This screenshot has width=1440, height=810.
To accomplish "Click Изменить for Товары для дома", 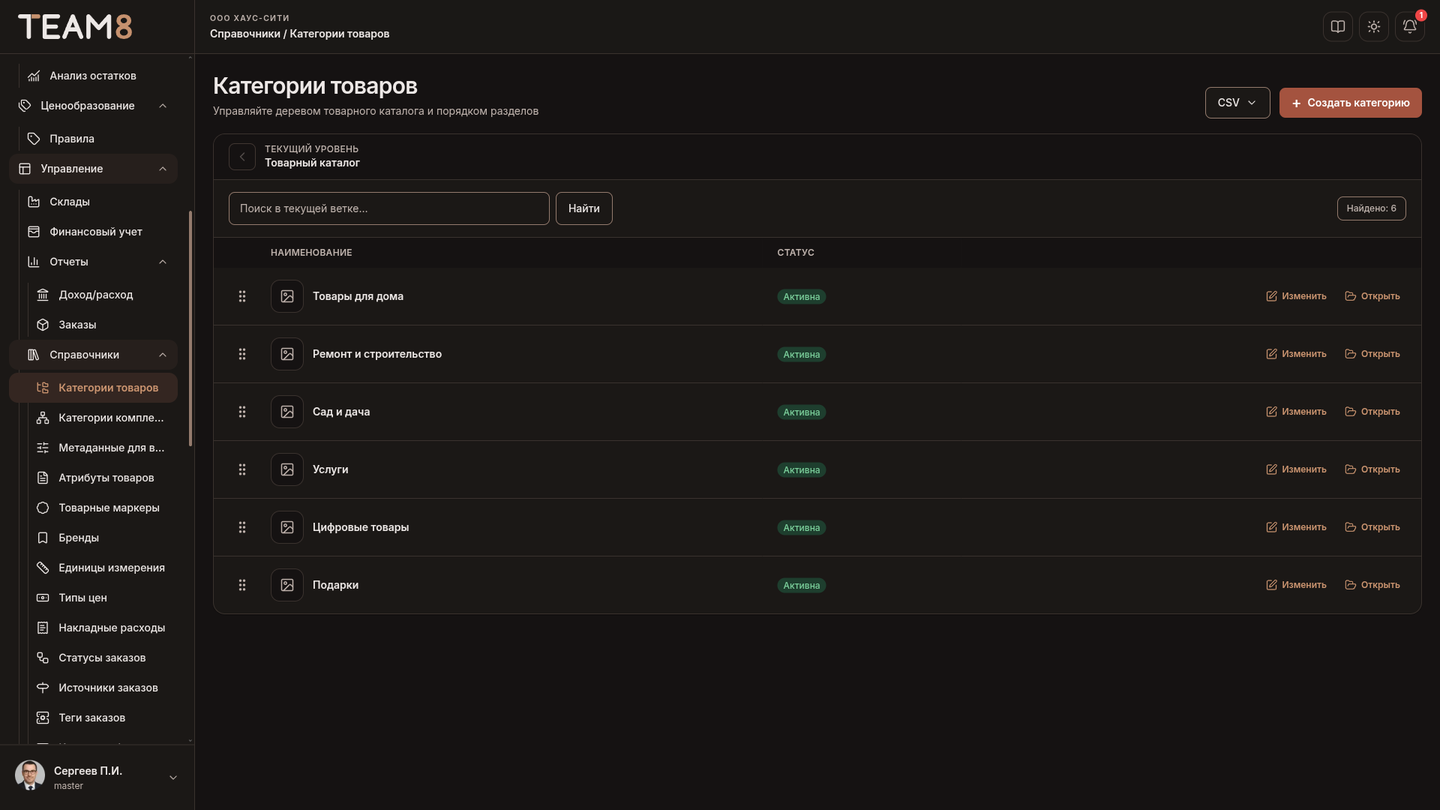I will click(1296, 296).
